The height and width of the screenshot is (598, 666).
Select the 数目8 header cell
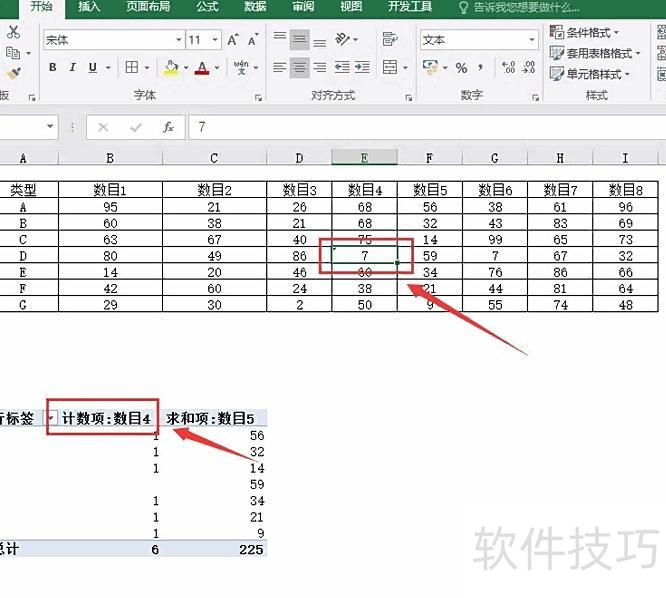[x=625, y=189]
